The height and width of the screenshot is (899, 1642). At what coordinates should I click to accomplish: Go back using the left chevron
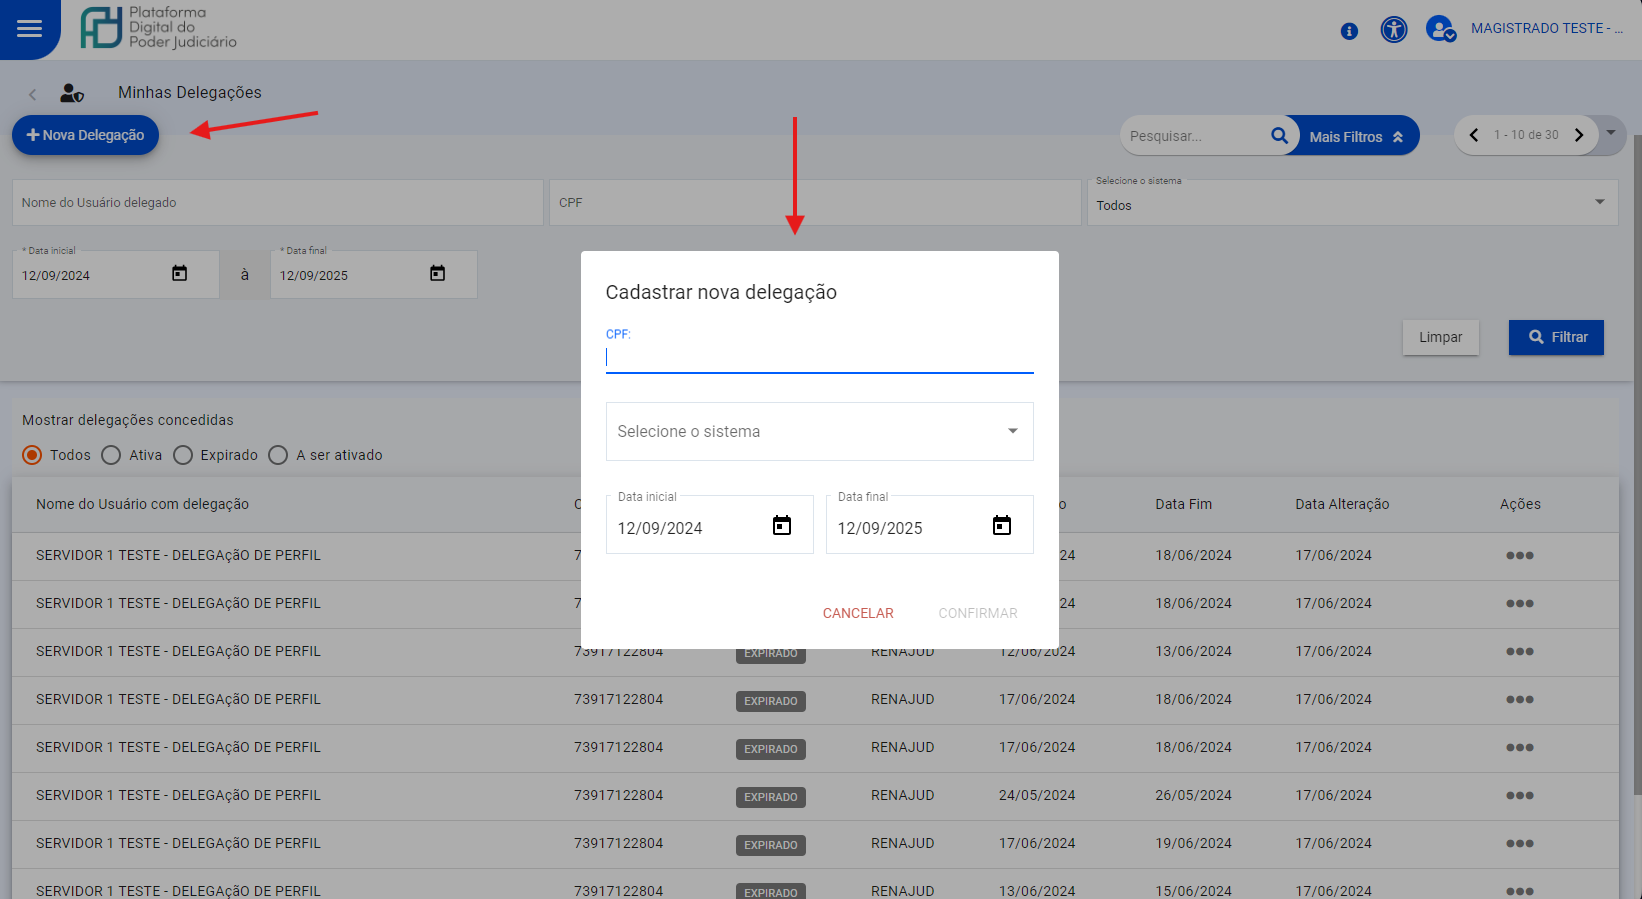coord(33,94)
